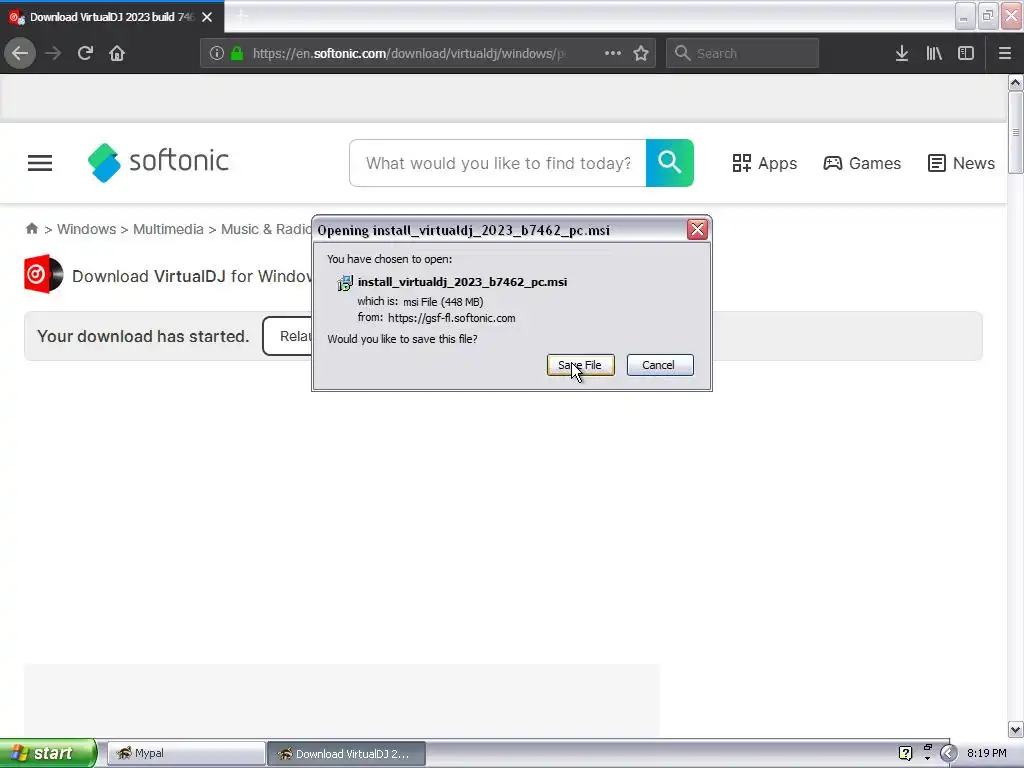Click the file name install_virtualdj_2023_b7462_pc.msi
Image resolution: width=1024 pixels, height=768 pixels.
(x=462, y=282)
